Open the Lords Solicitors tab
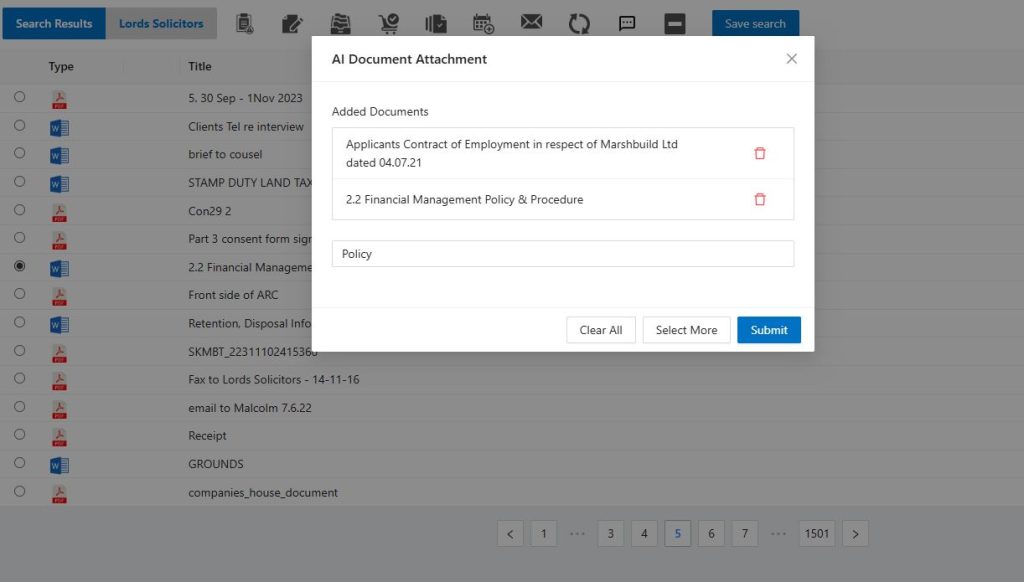 coord(161,23)
